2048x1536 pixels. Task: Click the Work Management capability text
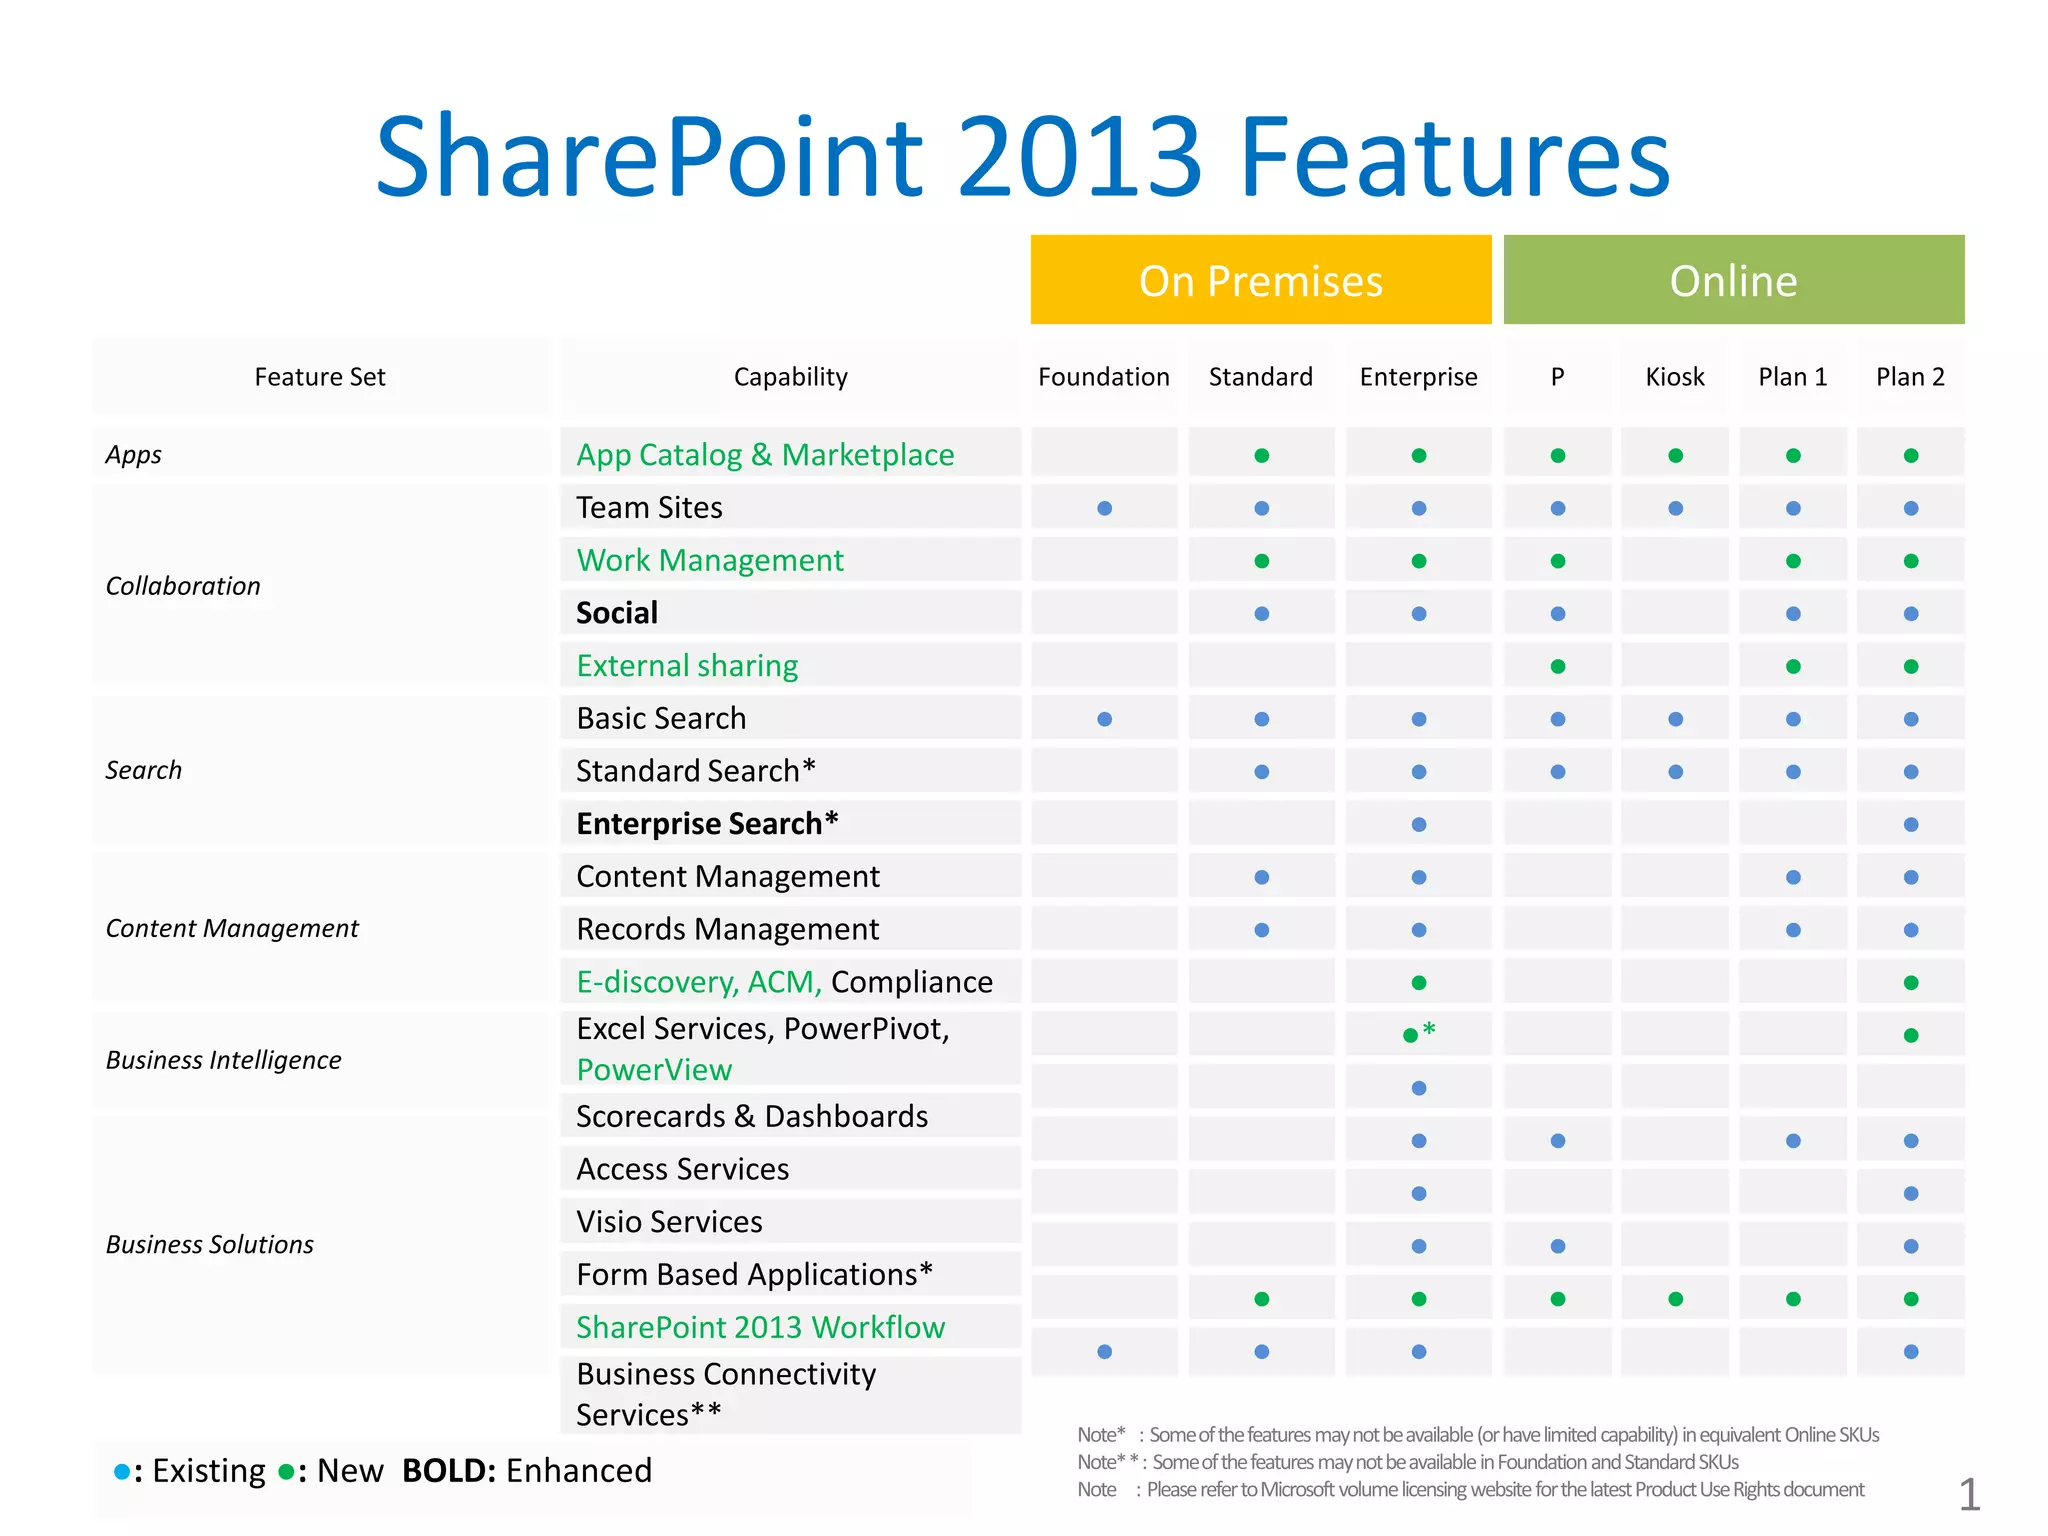pyautogui.click(x=710, y=560)
